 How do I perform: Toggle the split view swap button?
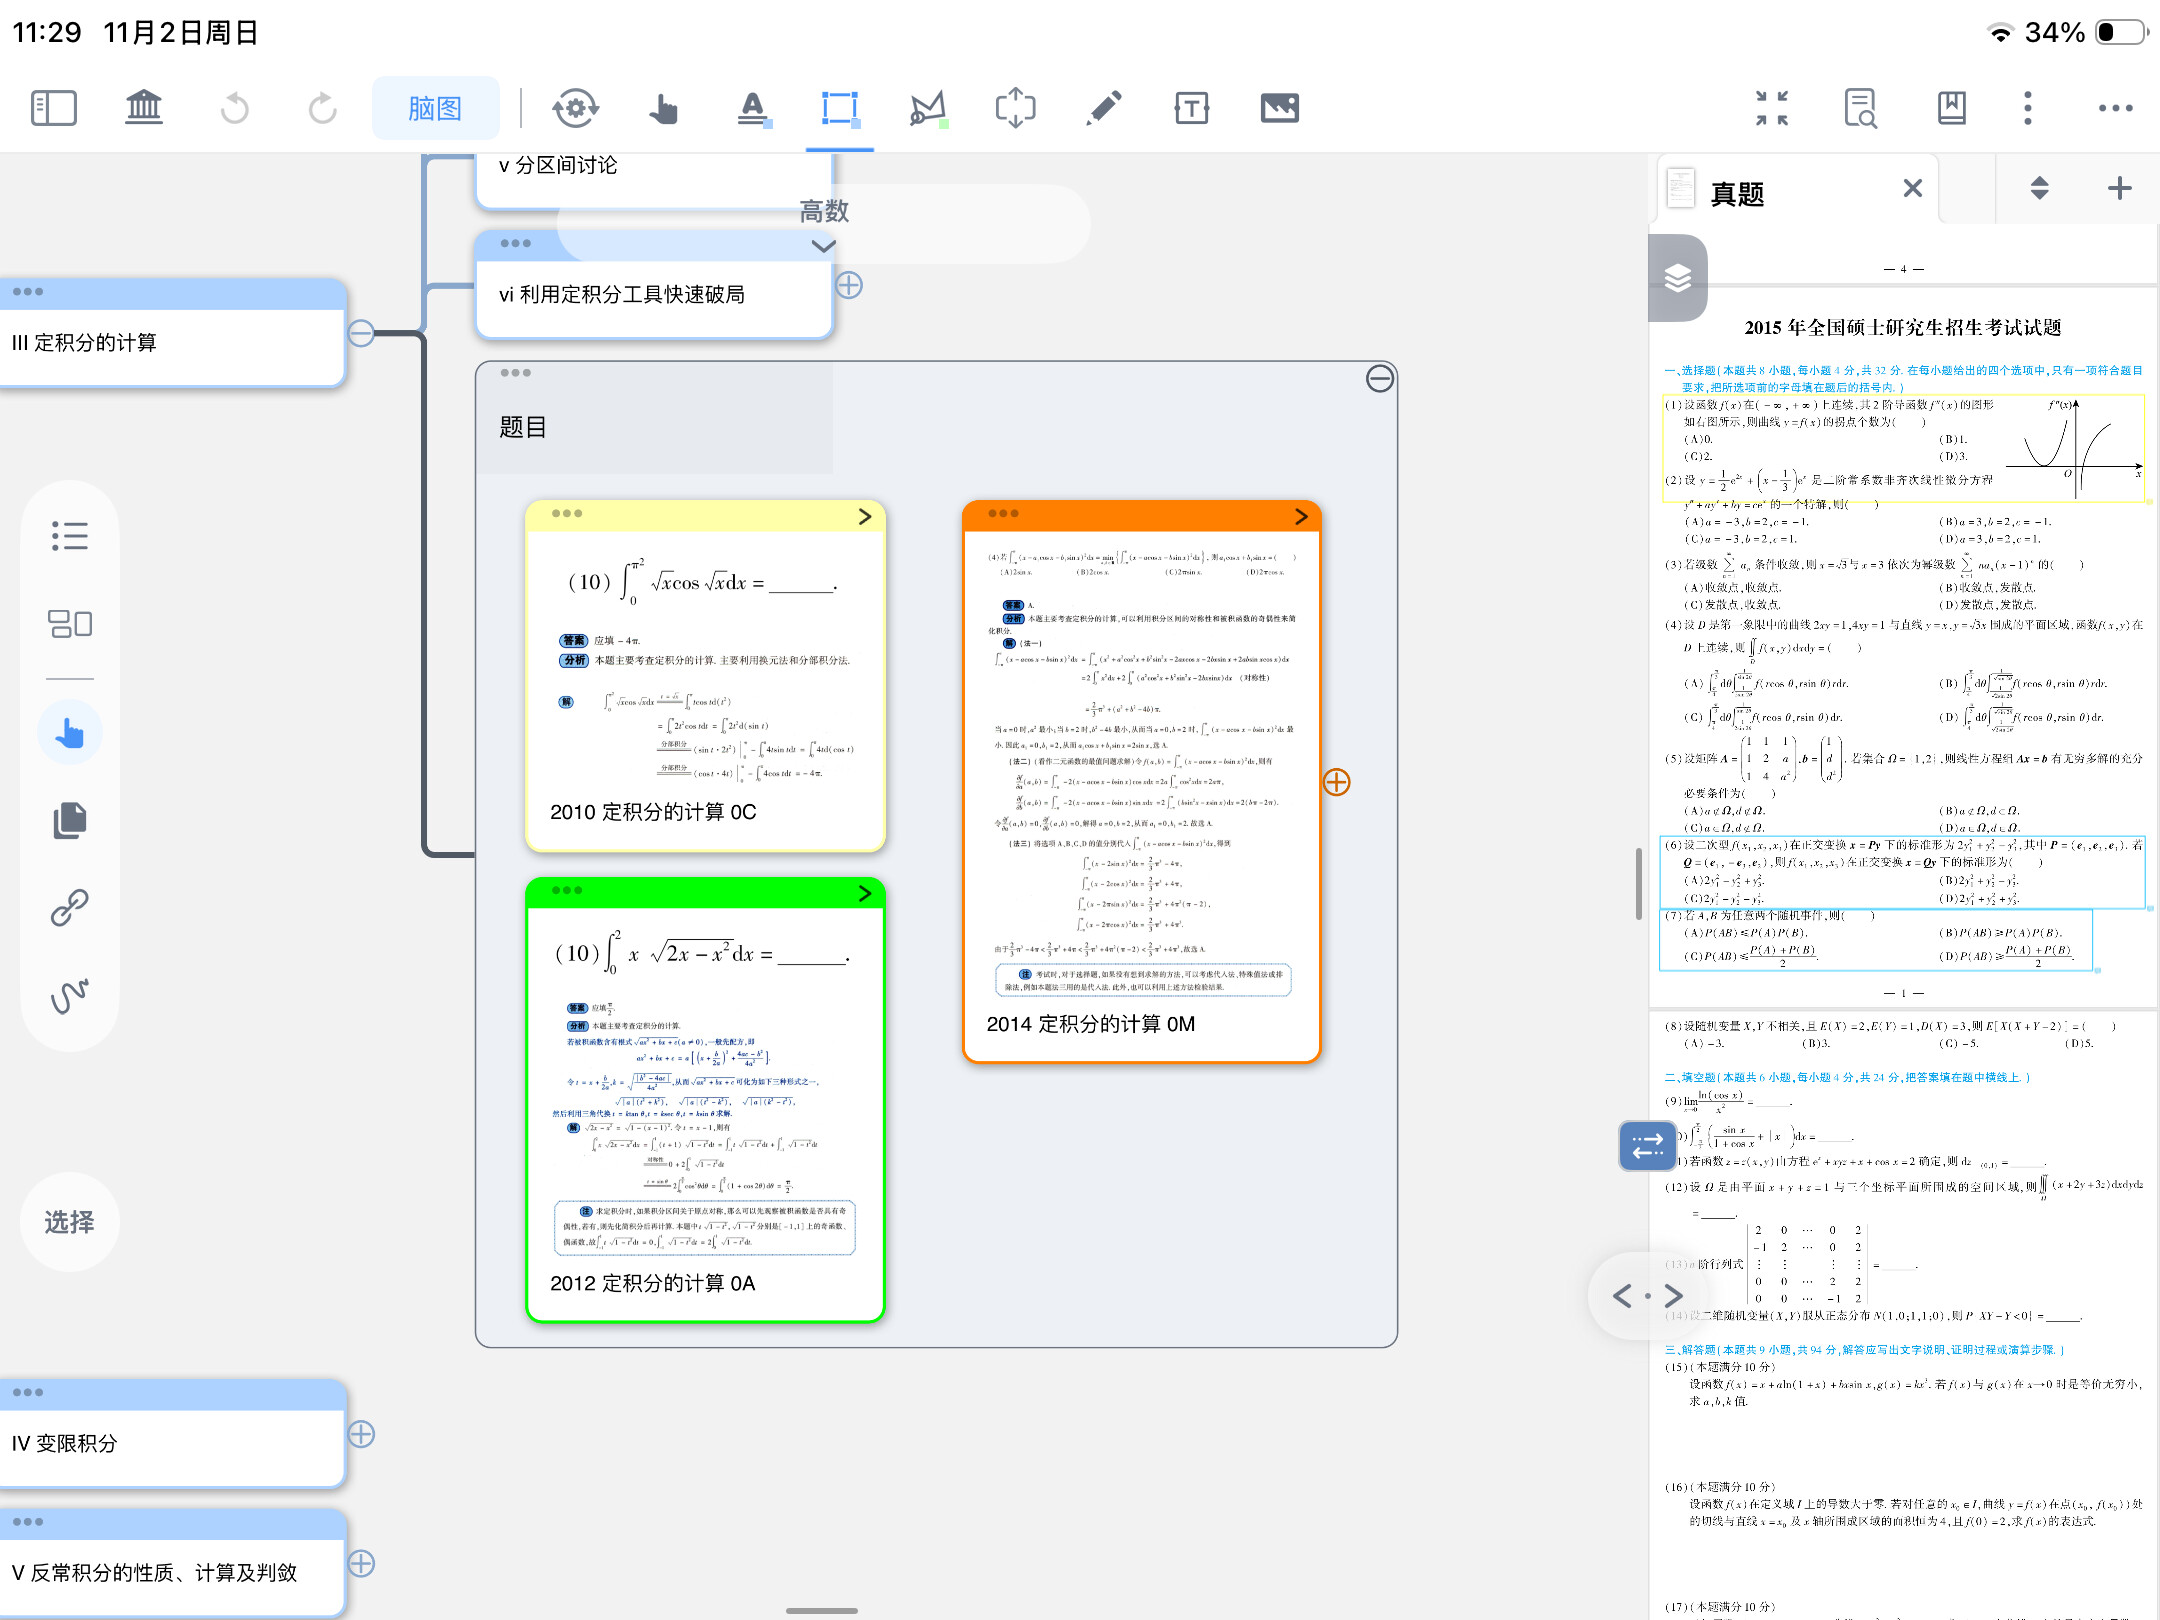(1647, 1145)
